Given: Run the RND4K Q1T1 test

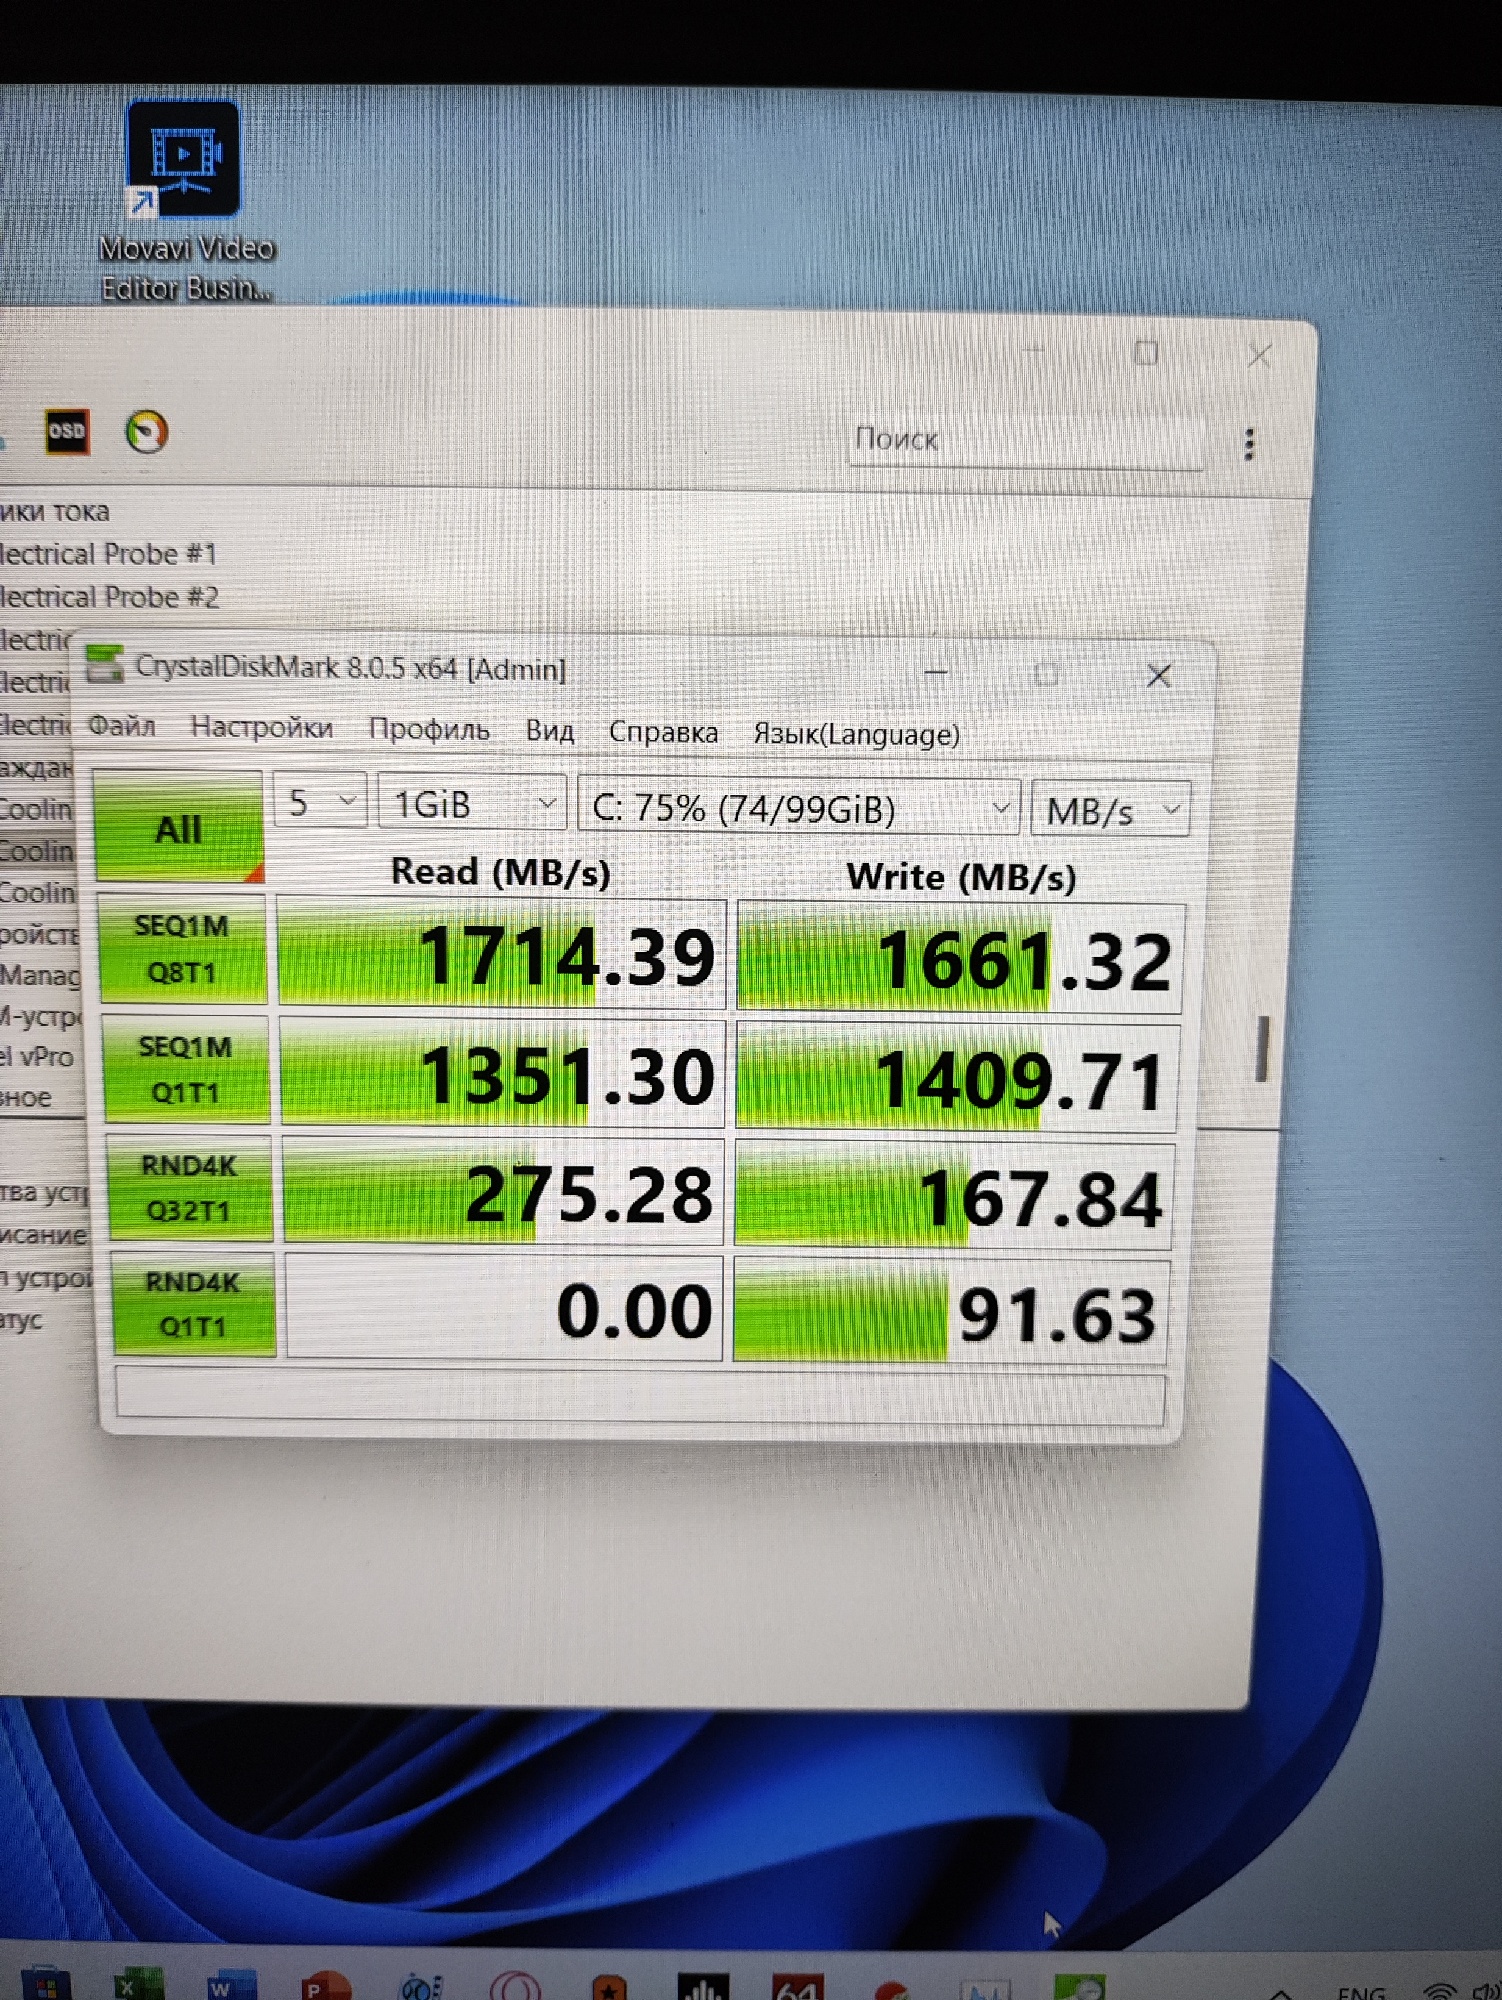Looking at the screenshot, I should [x=193, y=1304].
